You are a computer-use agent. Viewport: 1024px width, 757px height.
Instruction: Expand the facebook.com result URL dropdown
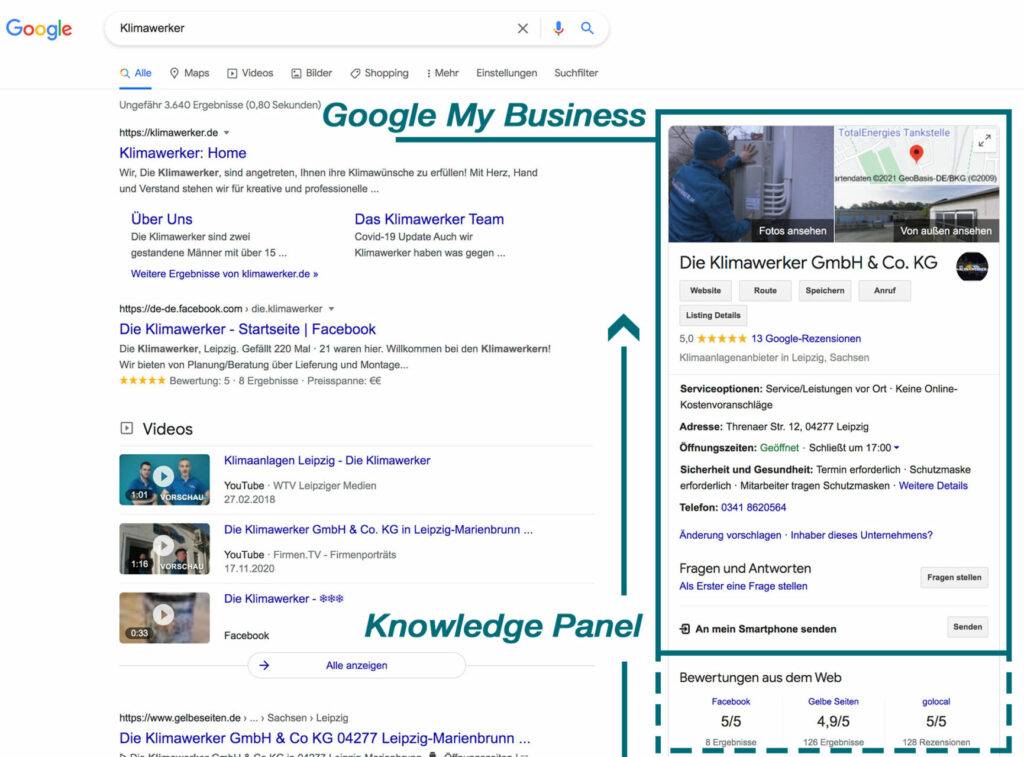(x=331, y=308)
